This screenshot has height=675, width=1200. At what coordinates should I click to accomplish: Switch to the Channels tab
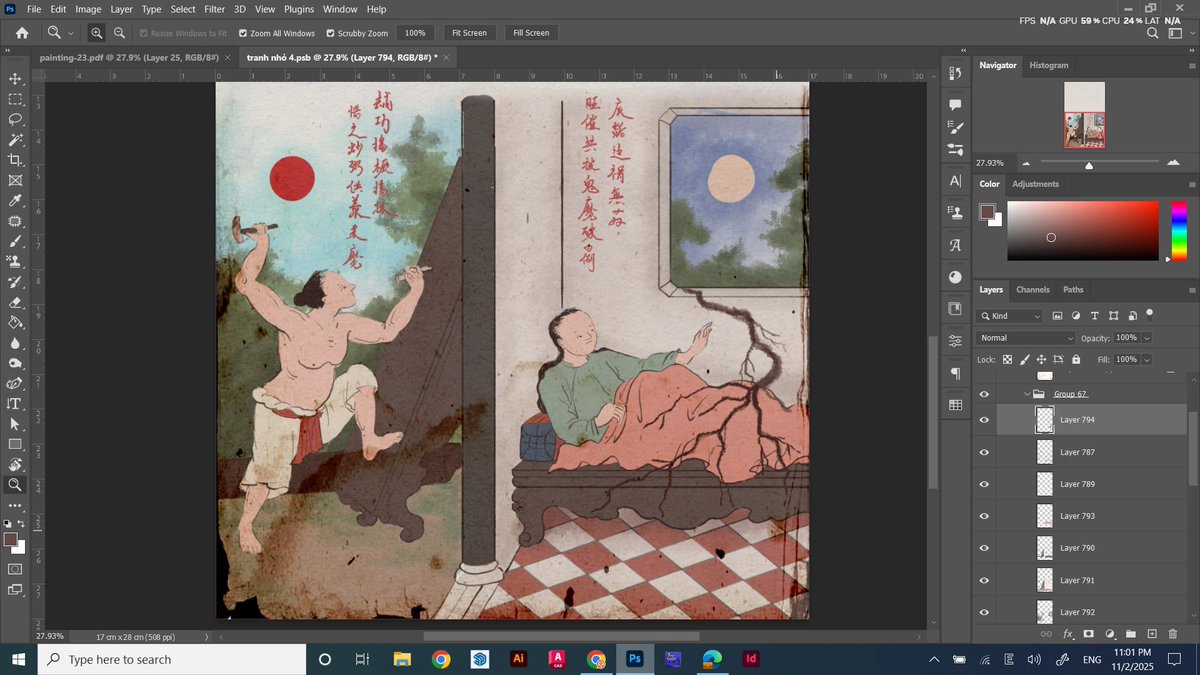click(x=1033, y=290)
